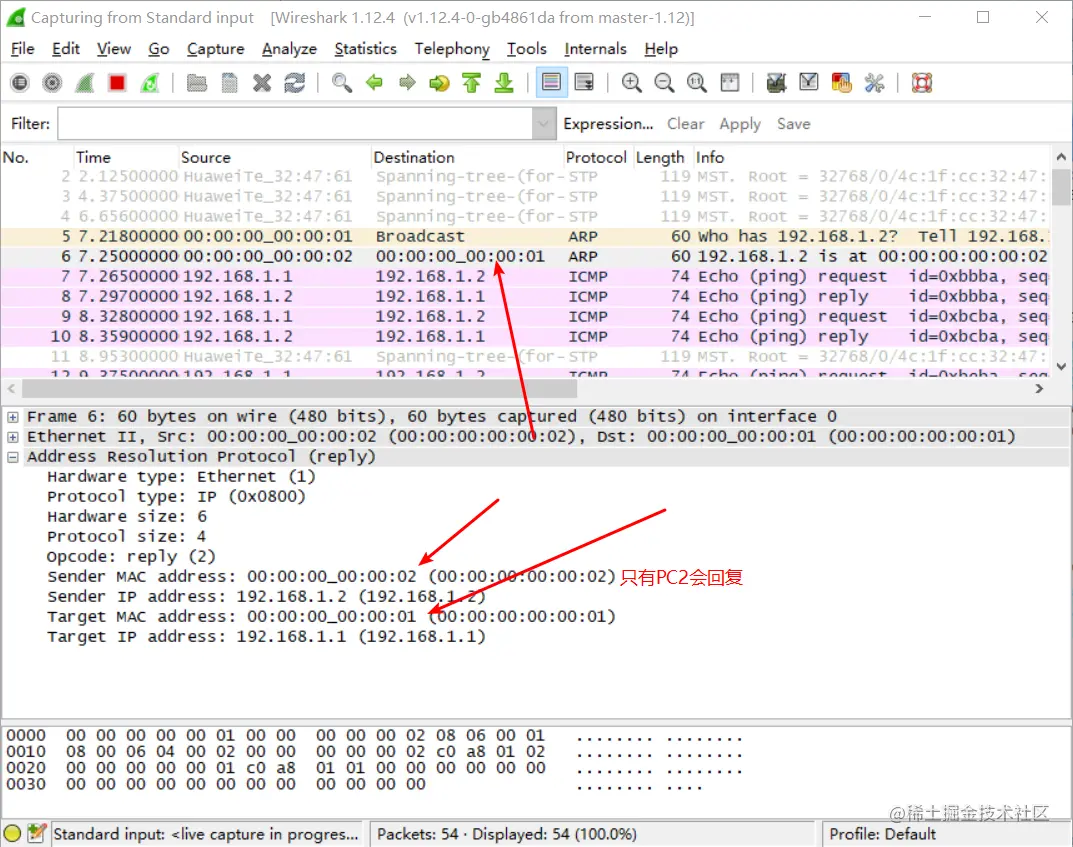Image resolution: width=1073 pixels, height=847 pixels.
Task: Select Sender IP address 192.168.1.2 field
Action: pyautogui.click(x=266, y=597)
